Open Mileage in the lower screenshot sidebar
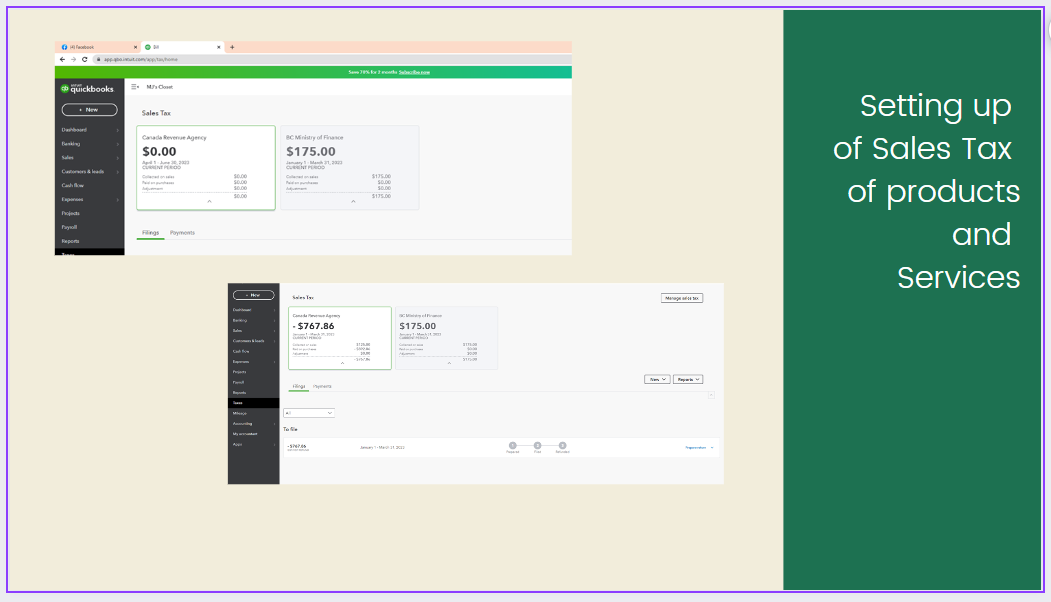Viewport: 1051px width, 602px height. [x=240, y=414]
